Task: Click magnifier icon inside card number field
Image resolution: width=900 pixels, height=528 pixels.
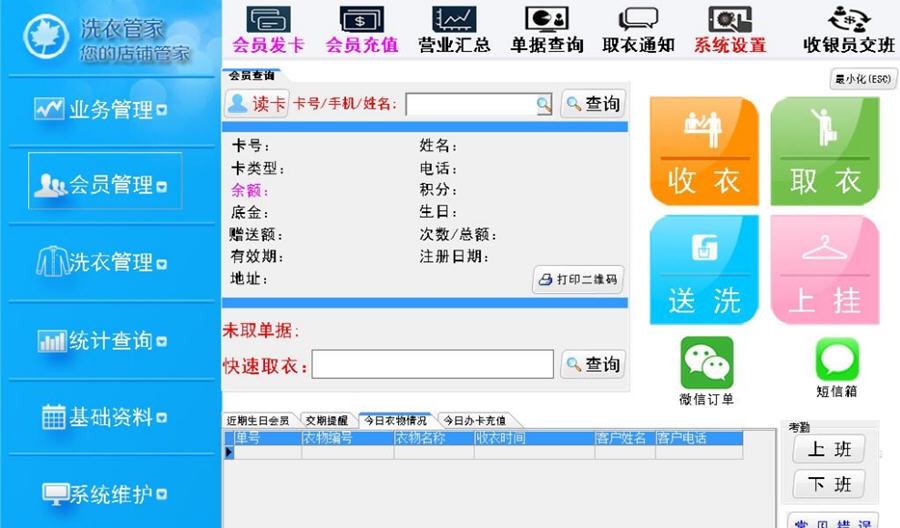Action: 543,104
